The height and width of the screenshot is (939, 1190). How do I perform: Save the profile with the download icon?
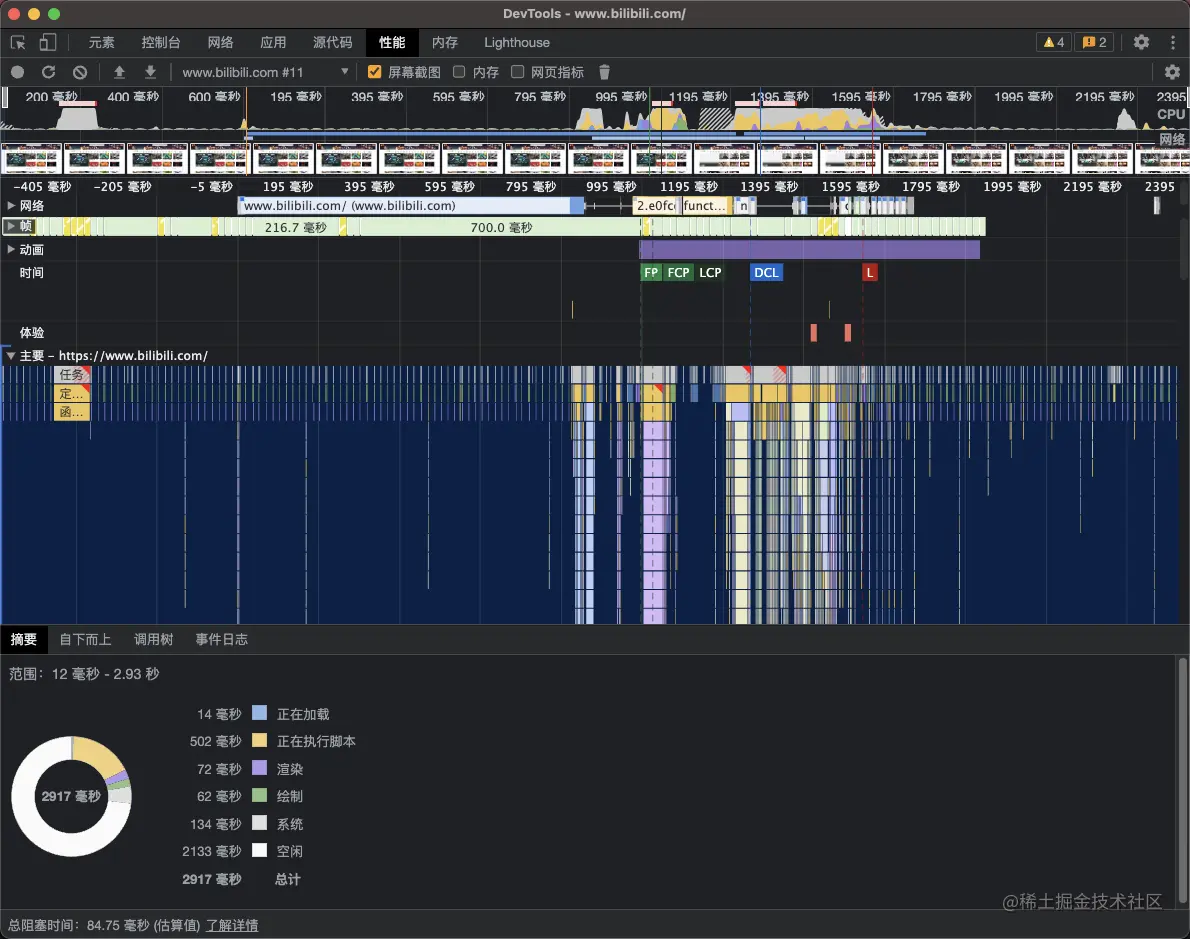(x=150, y=72)
